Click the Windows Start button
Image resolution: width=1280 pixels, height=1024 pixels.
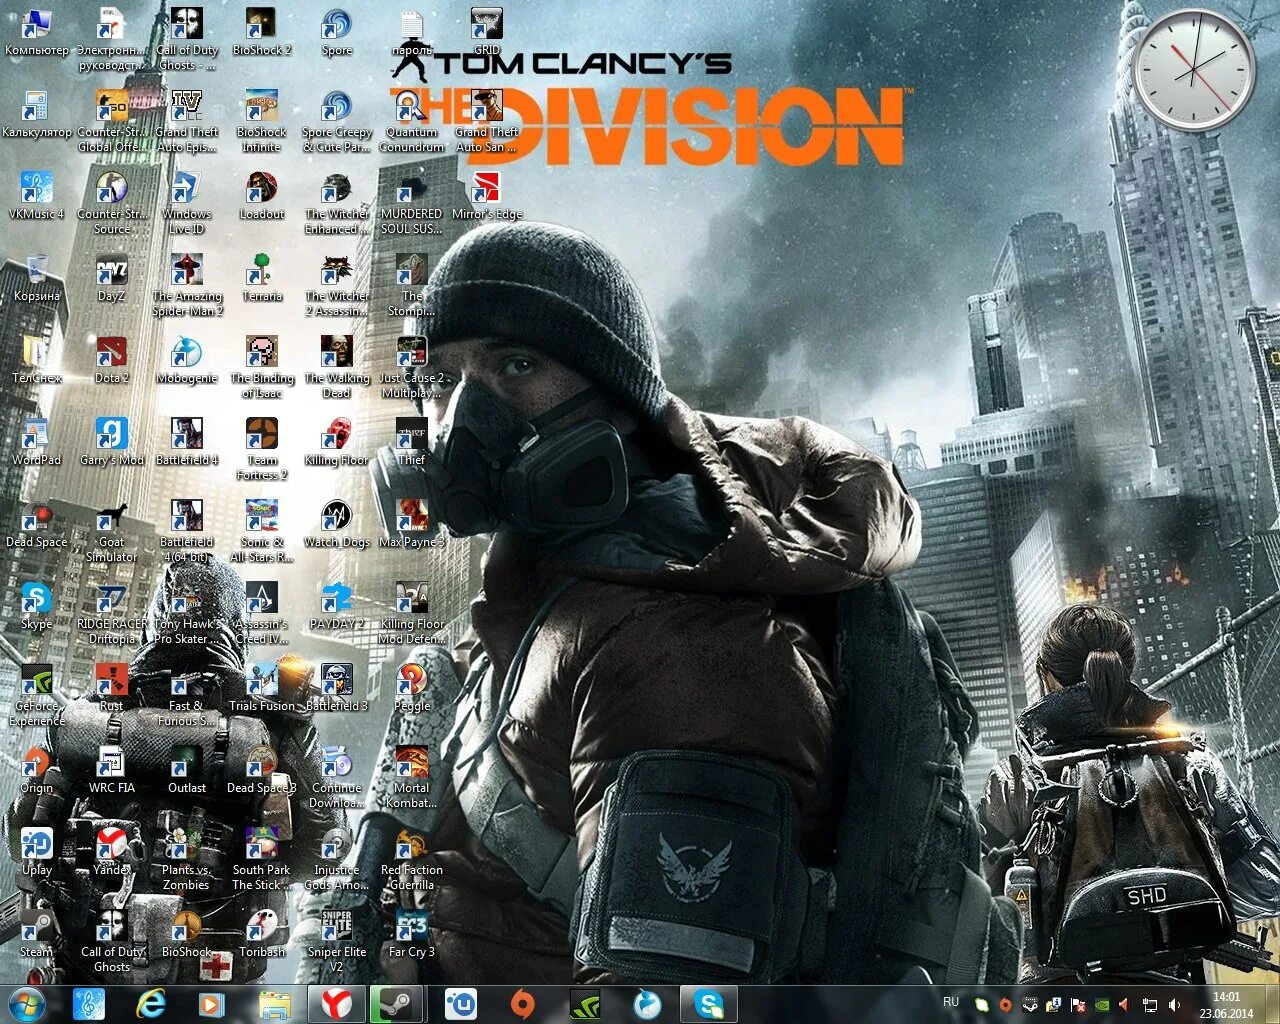pos(27,1003)
